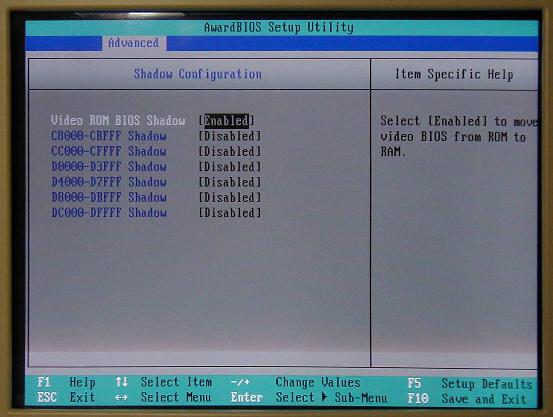Toggle CC000-CFFFF Shadow Disabled value
The height and width of the screenshot is (417, 553).
click(x=230, y=152)
